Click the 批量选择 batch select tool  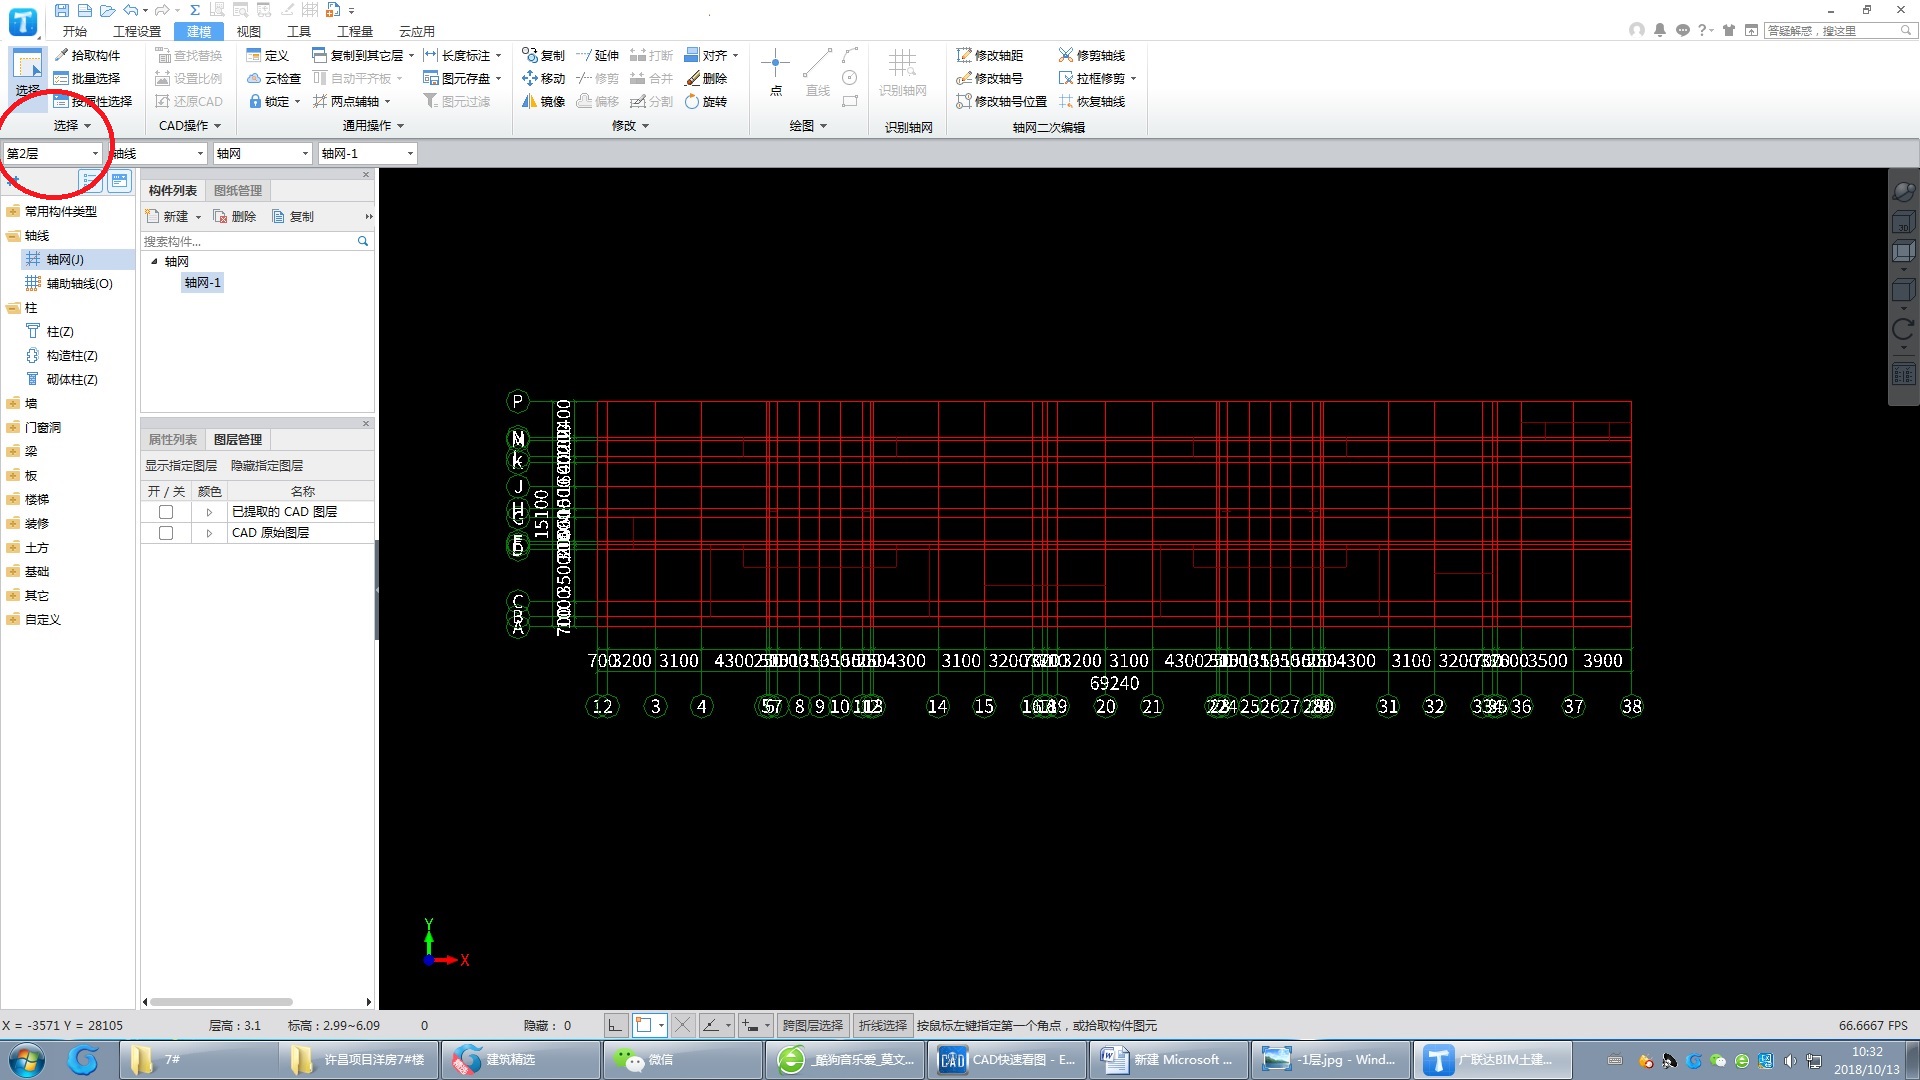87,78
